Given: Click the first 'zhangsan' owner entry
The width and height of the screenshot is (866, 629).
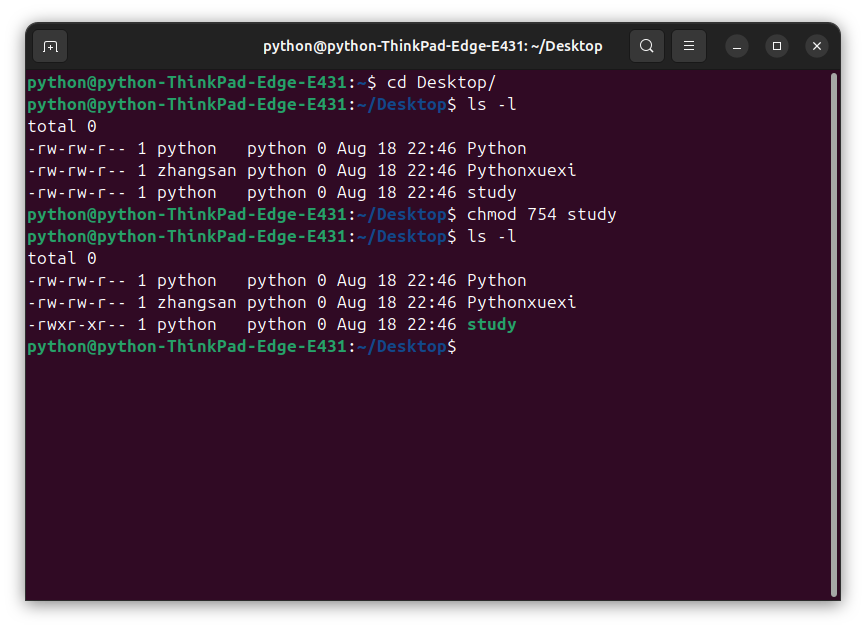Looking at the screenshot, I should pos(197,171).
